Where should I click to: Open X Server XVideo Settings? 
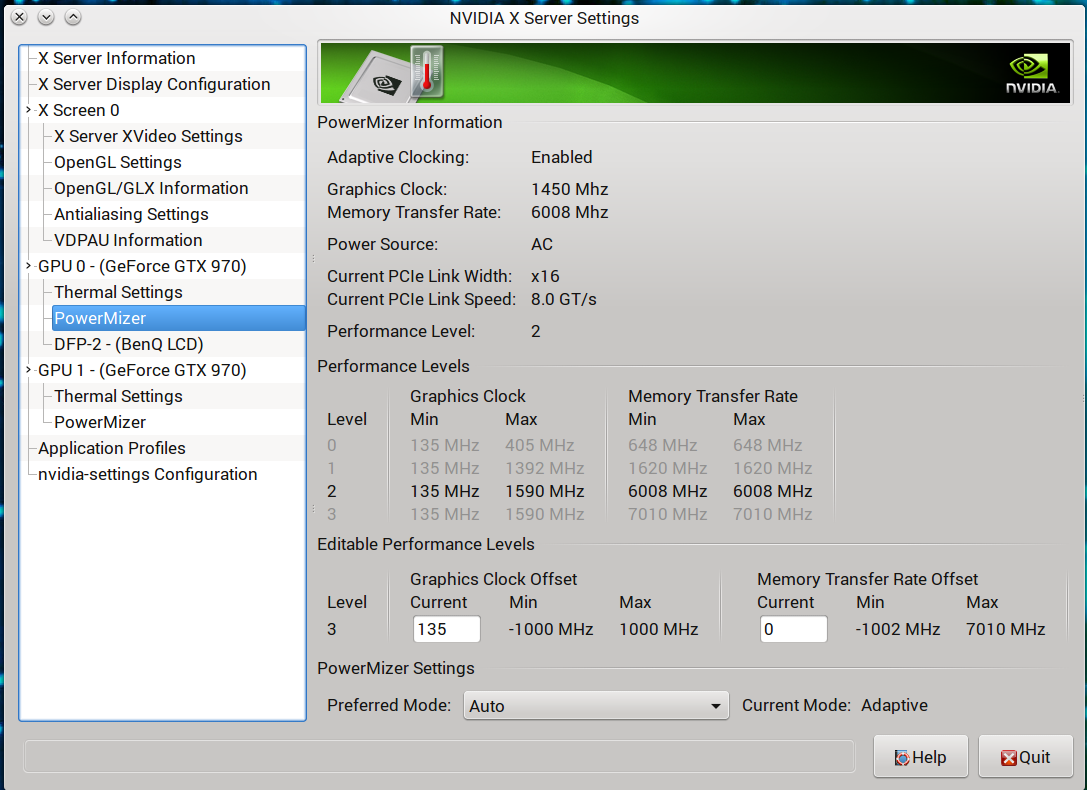pos(148,136)
